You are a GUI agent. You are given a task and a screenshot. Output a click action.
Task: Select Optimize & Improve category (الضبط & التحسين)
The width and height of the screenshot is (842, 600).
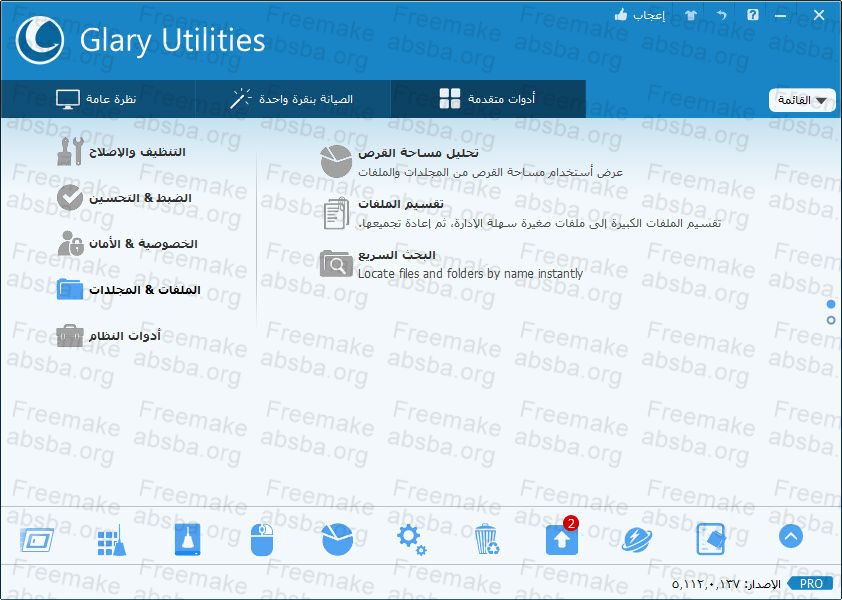click(125, 198)
